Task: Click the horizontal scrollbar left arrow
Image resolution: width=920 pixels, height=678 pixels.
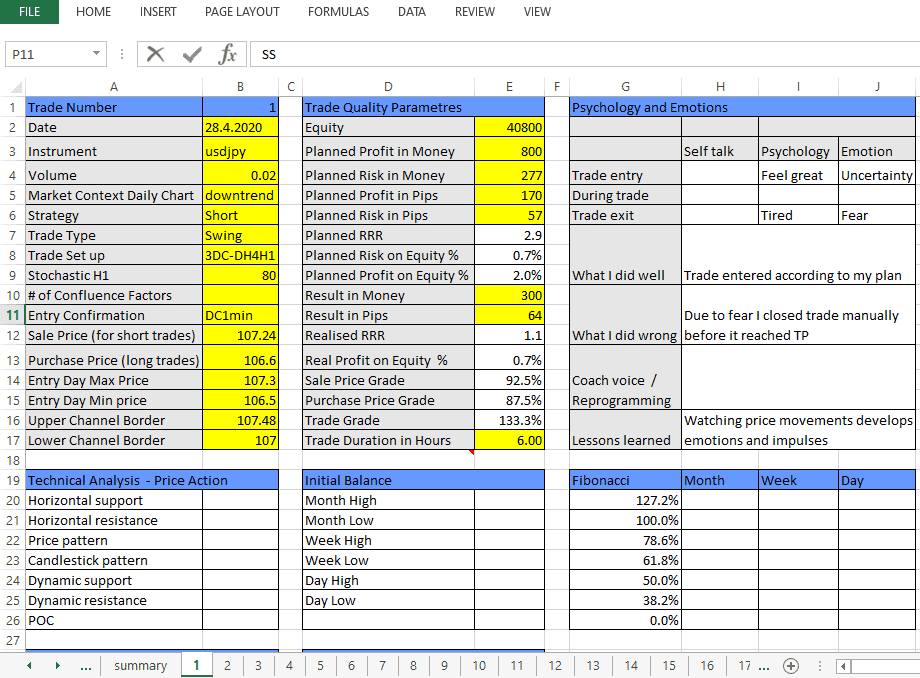Action: [x=843, y=665]
